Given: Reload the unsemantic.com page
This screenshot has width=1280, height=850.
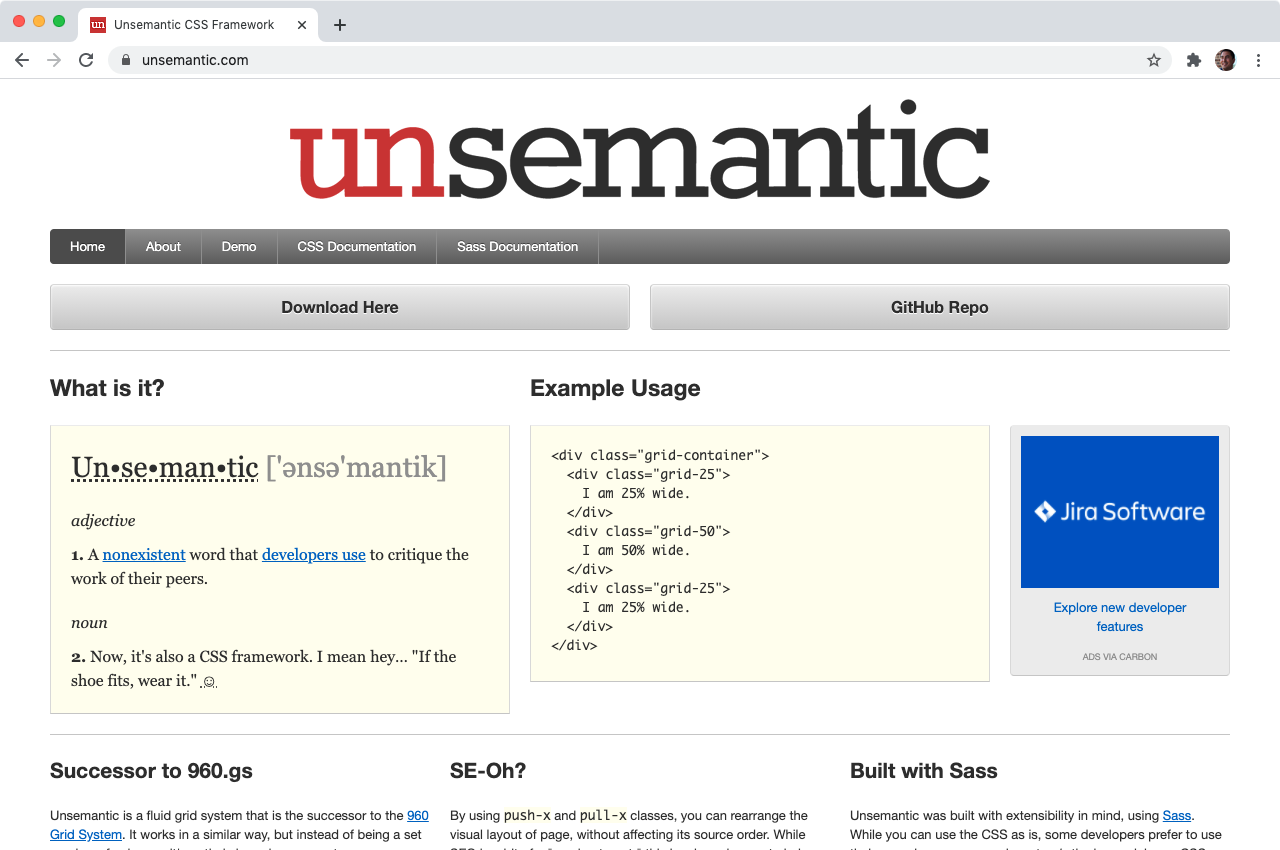Looking at the screenshot, I should pos(86,60).
